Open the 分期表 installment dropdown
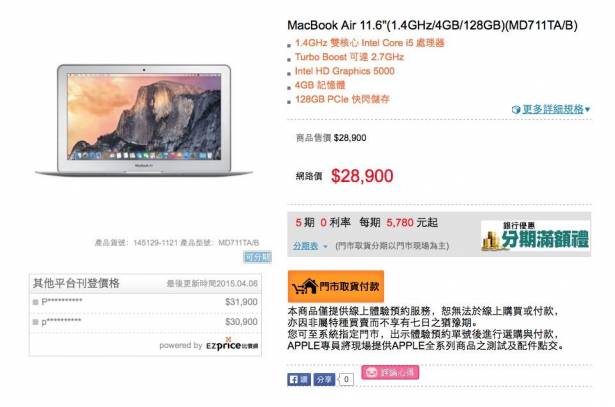 point(306,246)
